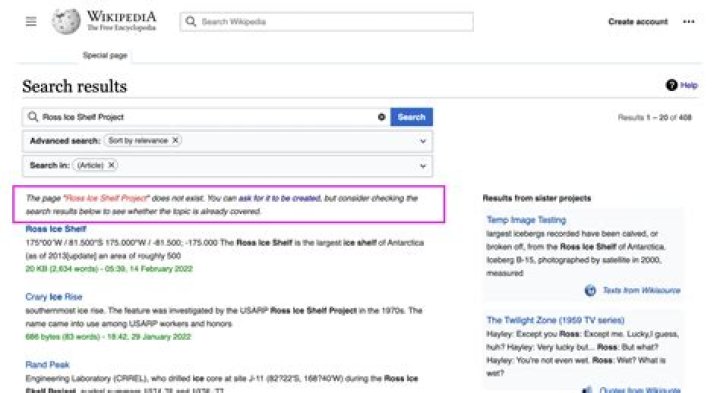Click the Help question mark icon
Screen dimensions: 720x393
671,85
